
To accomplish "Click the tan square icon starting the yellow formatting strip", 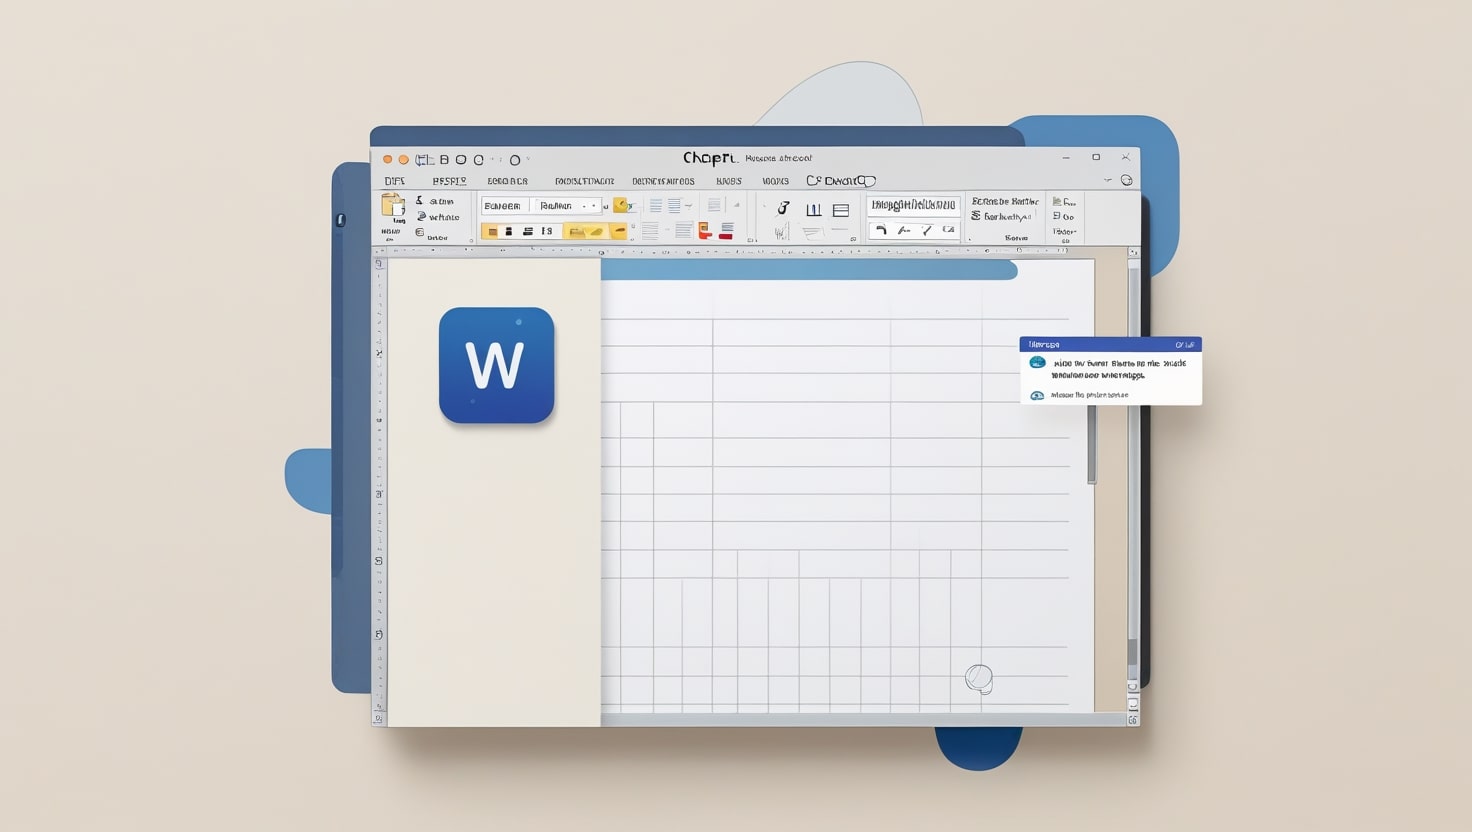I will (492, 231).
